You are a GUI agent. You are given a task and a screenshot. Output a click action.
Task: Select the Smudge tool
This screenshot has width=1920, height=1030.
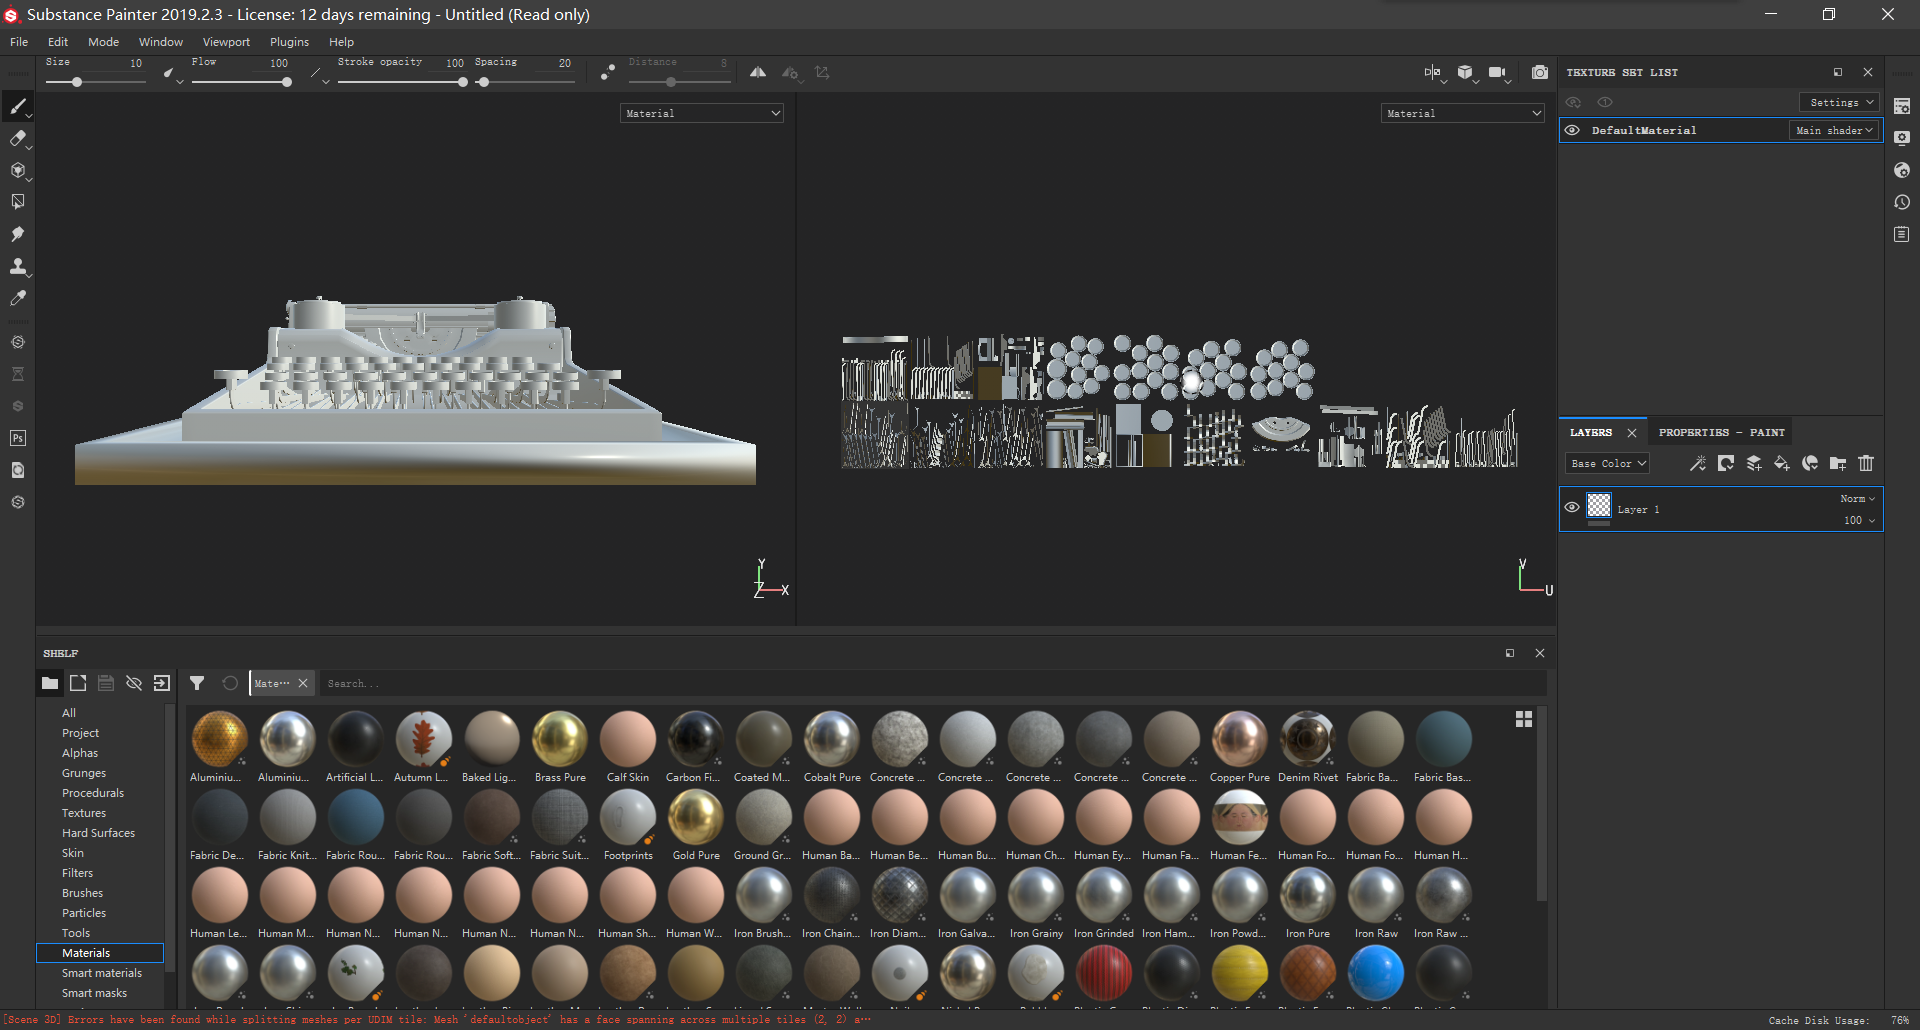18,233
